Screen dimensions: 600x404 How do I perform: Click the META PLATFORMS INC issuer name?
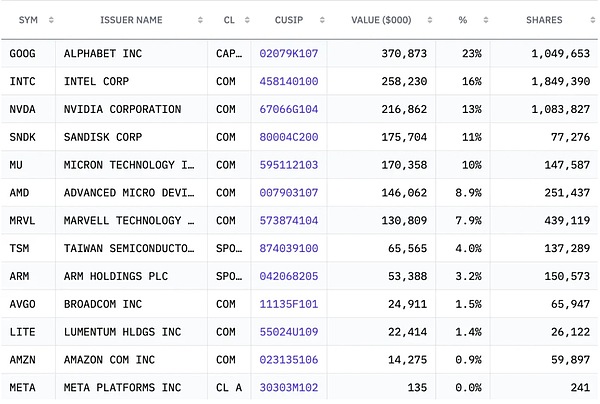(x=122, y=388)
